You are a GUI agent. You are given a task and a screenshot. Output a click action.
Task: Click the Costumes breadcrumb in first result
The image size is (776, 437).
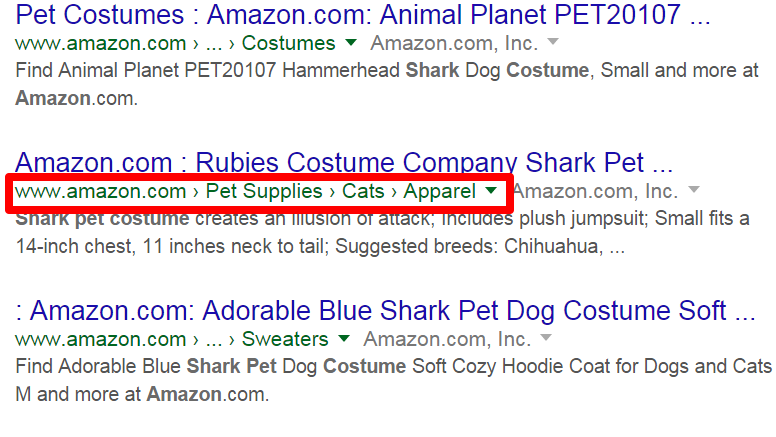pos(289,43)
